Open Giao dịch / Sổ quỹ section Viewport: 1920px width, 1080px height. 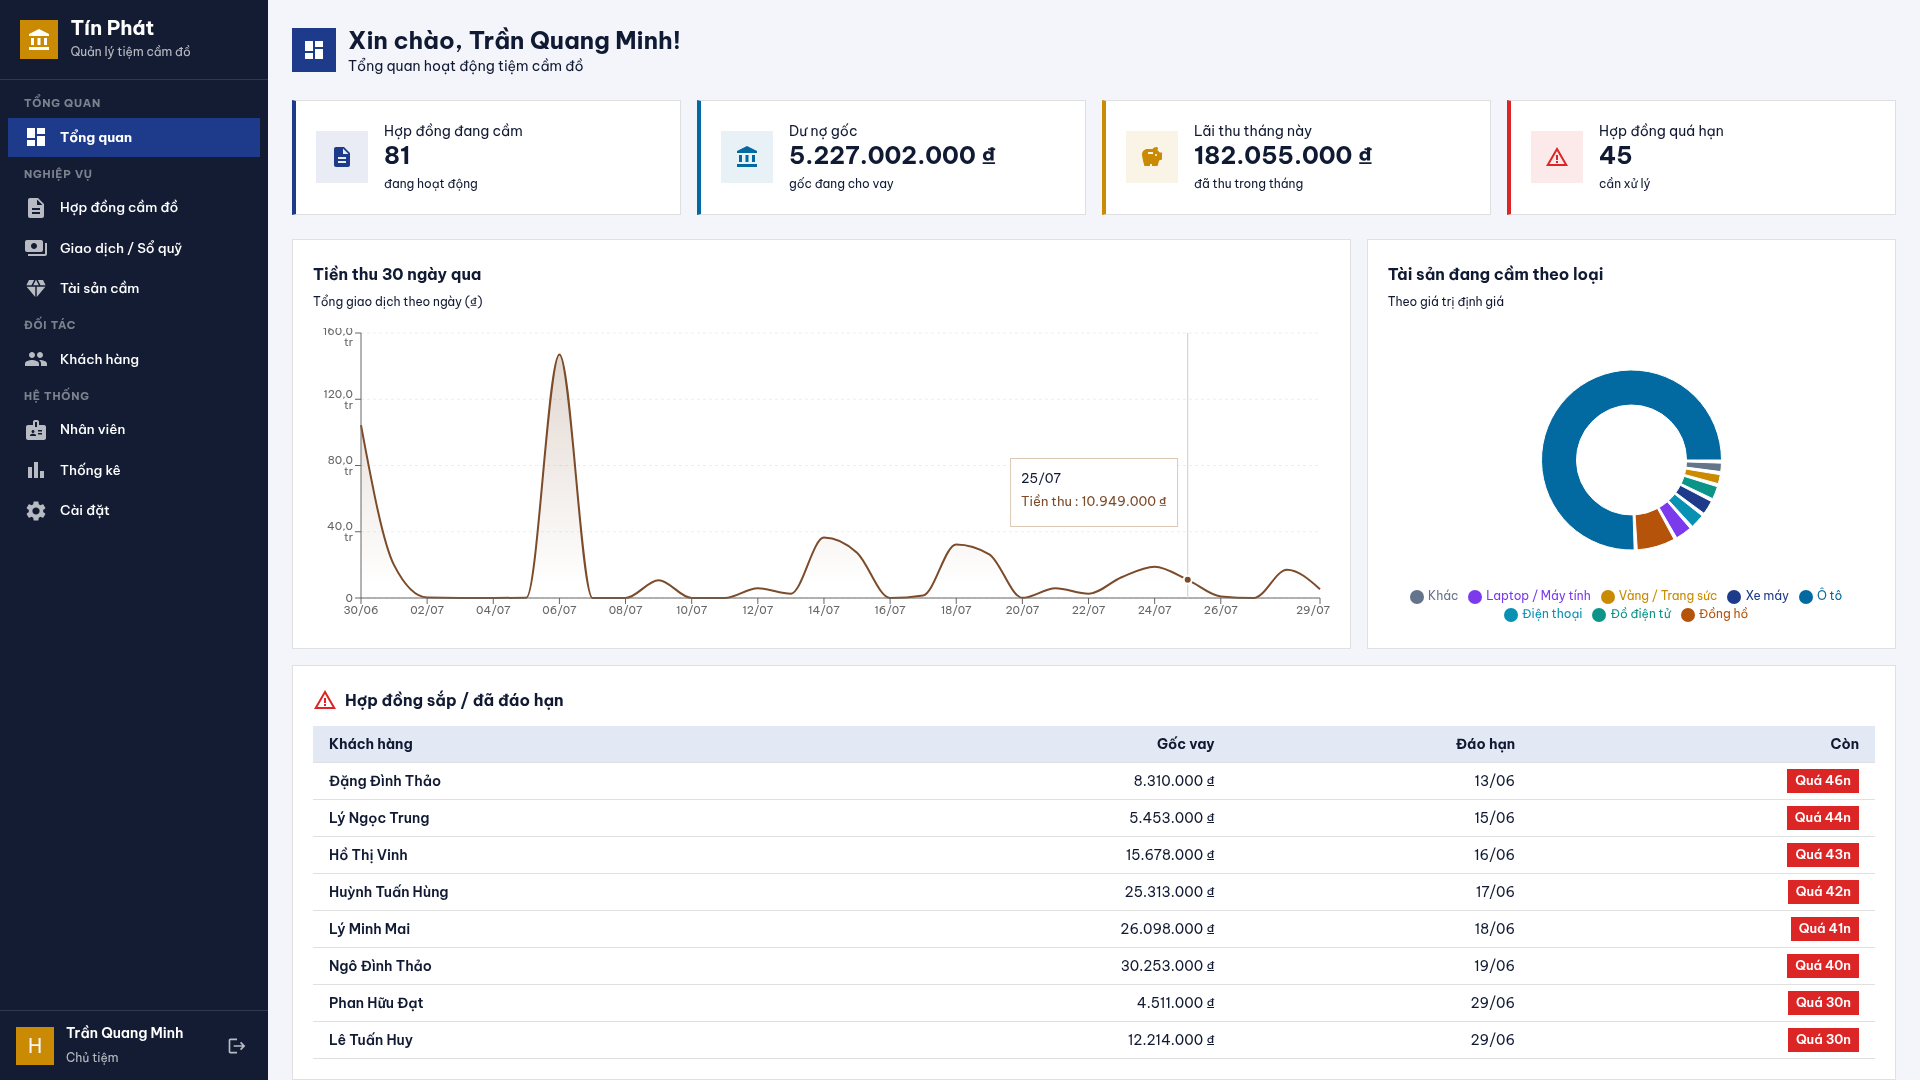click(134, 248)
